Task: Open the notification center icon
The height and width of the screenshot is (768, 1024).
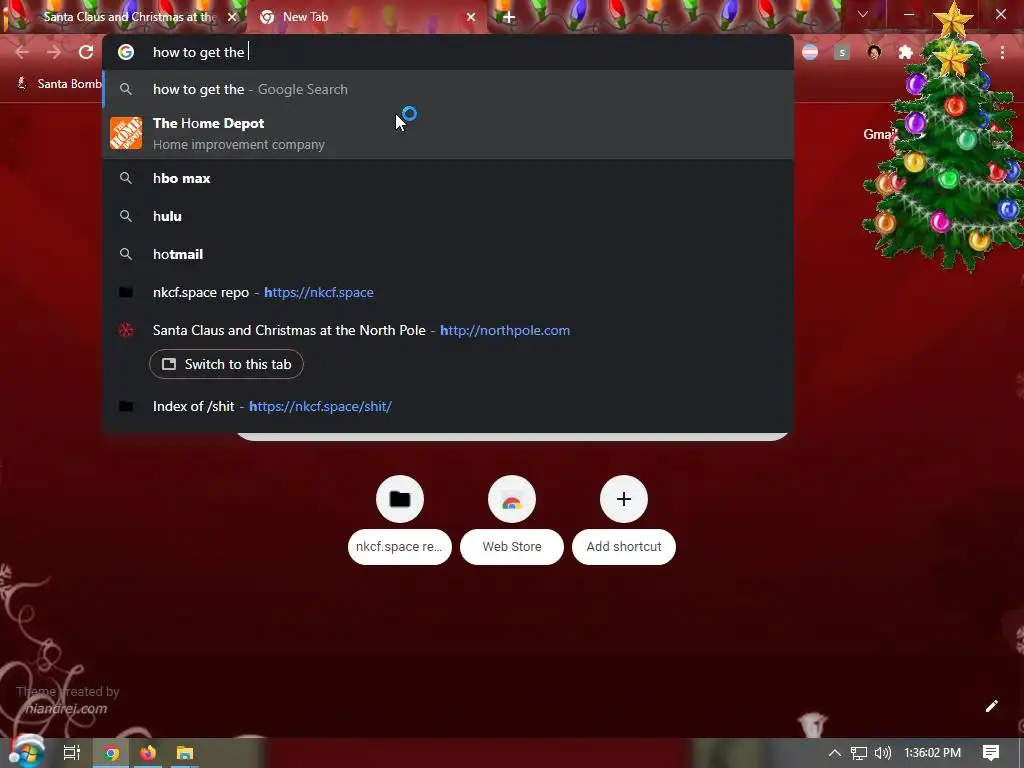Action: [991, 753]
